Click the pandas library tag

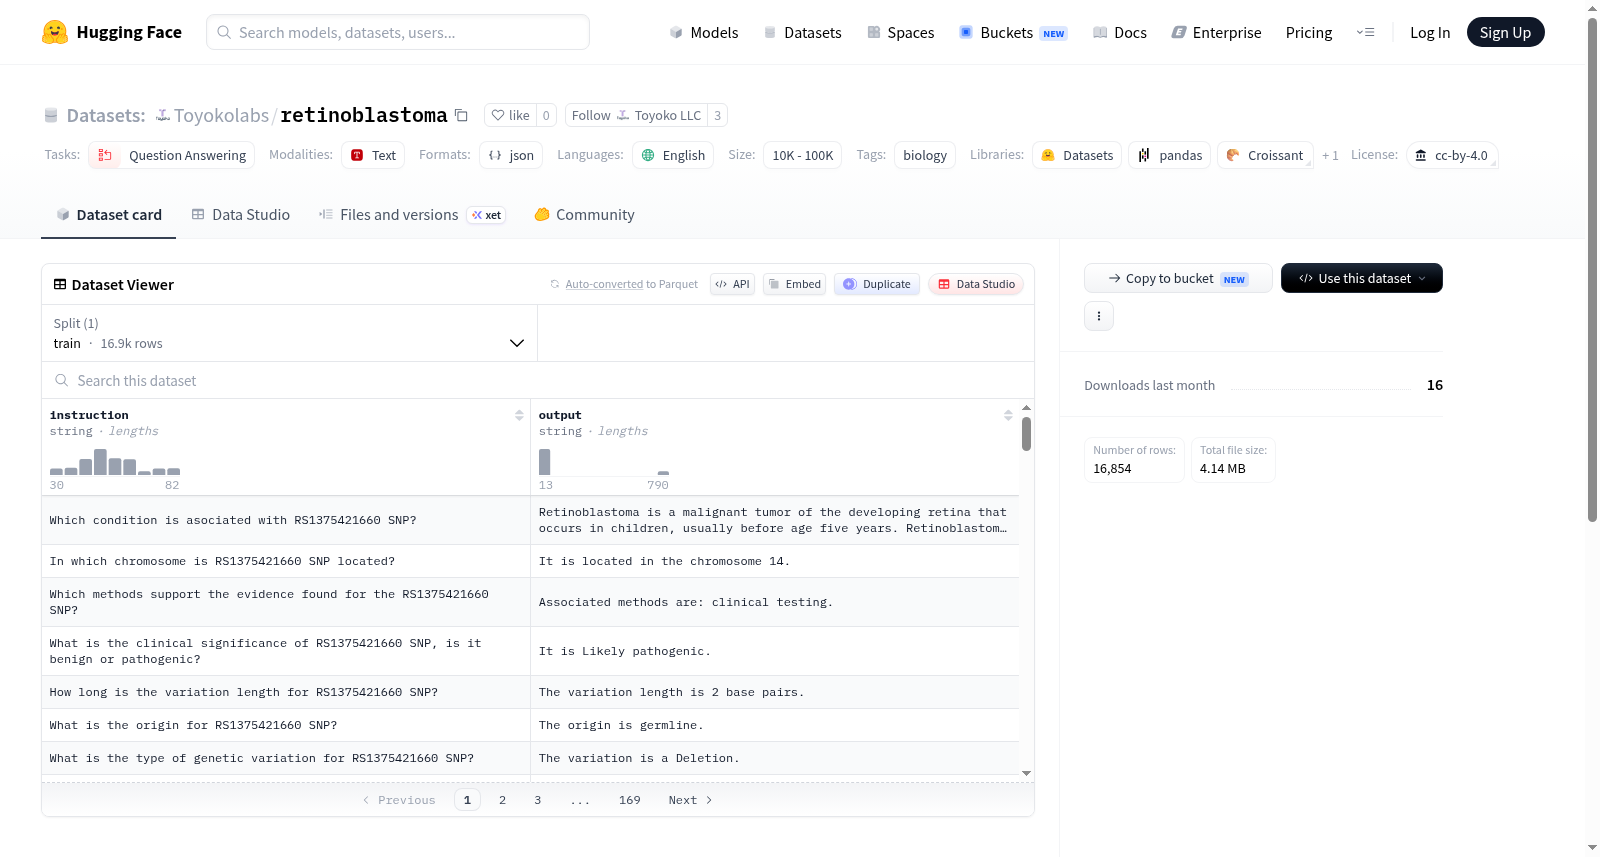(1170, 155)
